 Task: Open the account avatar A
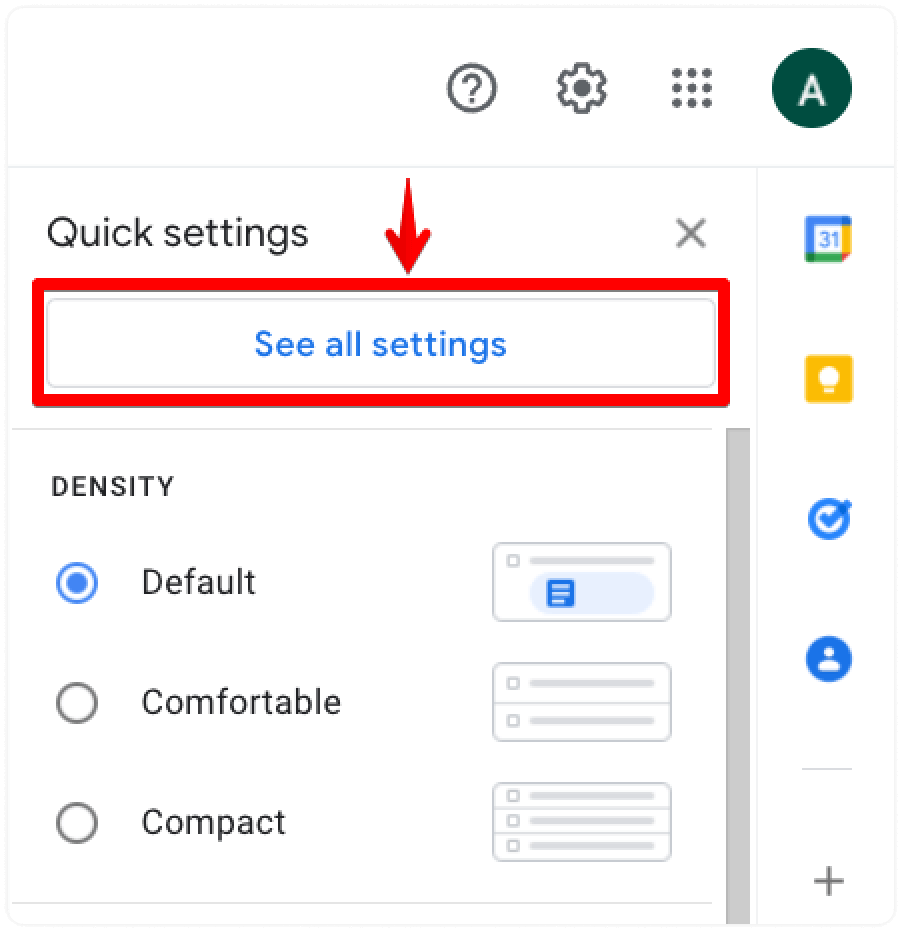tap(812, 88)
